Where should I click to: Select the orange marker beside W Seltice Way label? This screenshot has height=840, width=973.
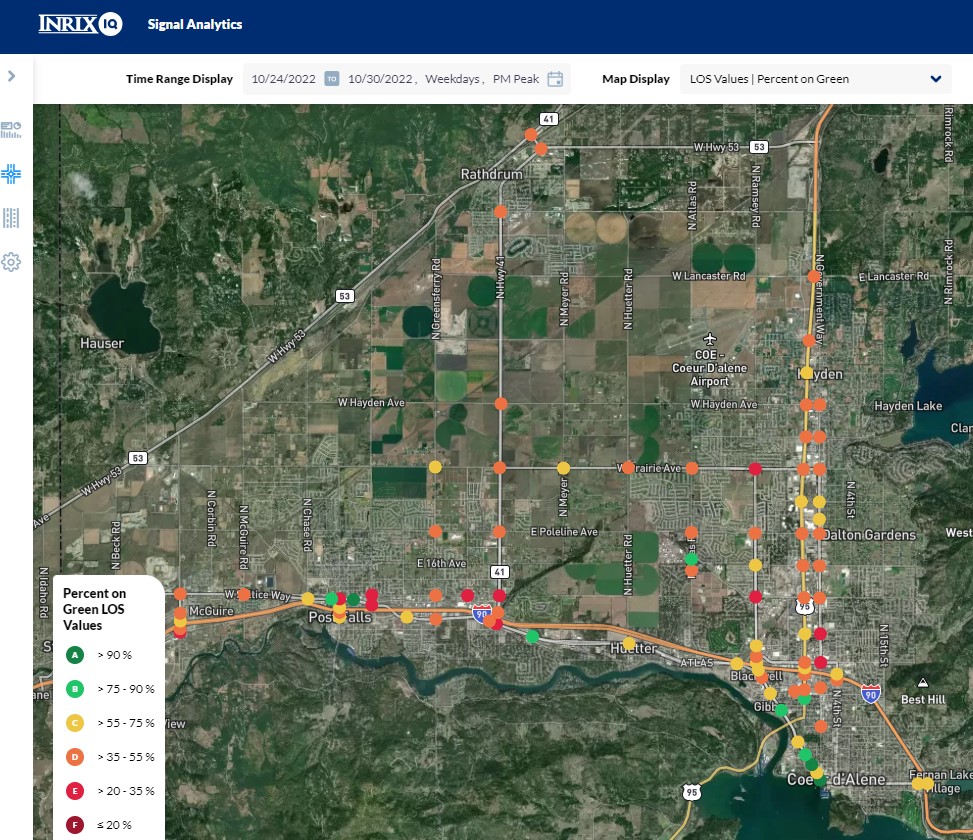(x=244, y=594)
